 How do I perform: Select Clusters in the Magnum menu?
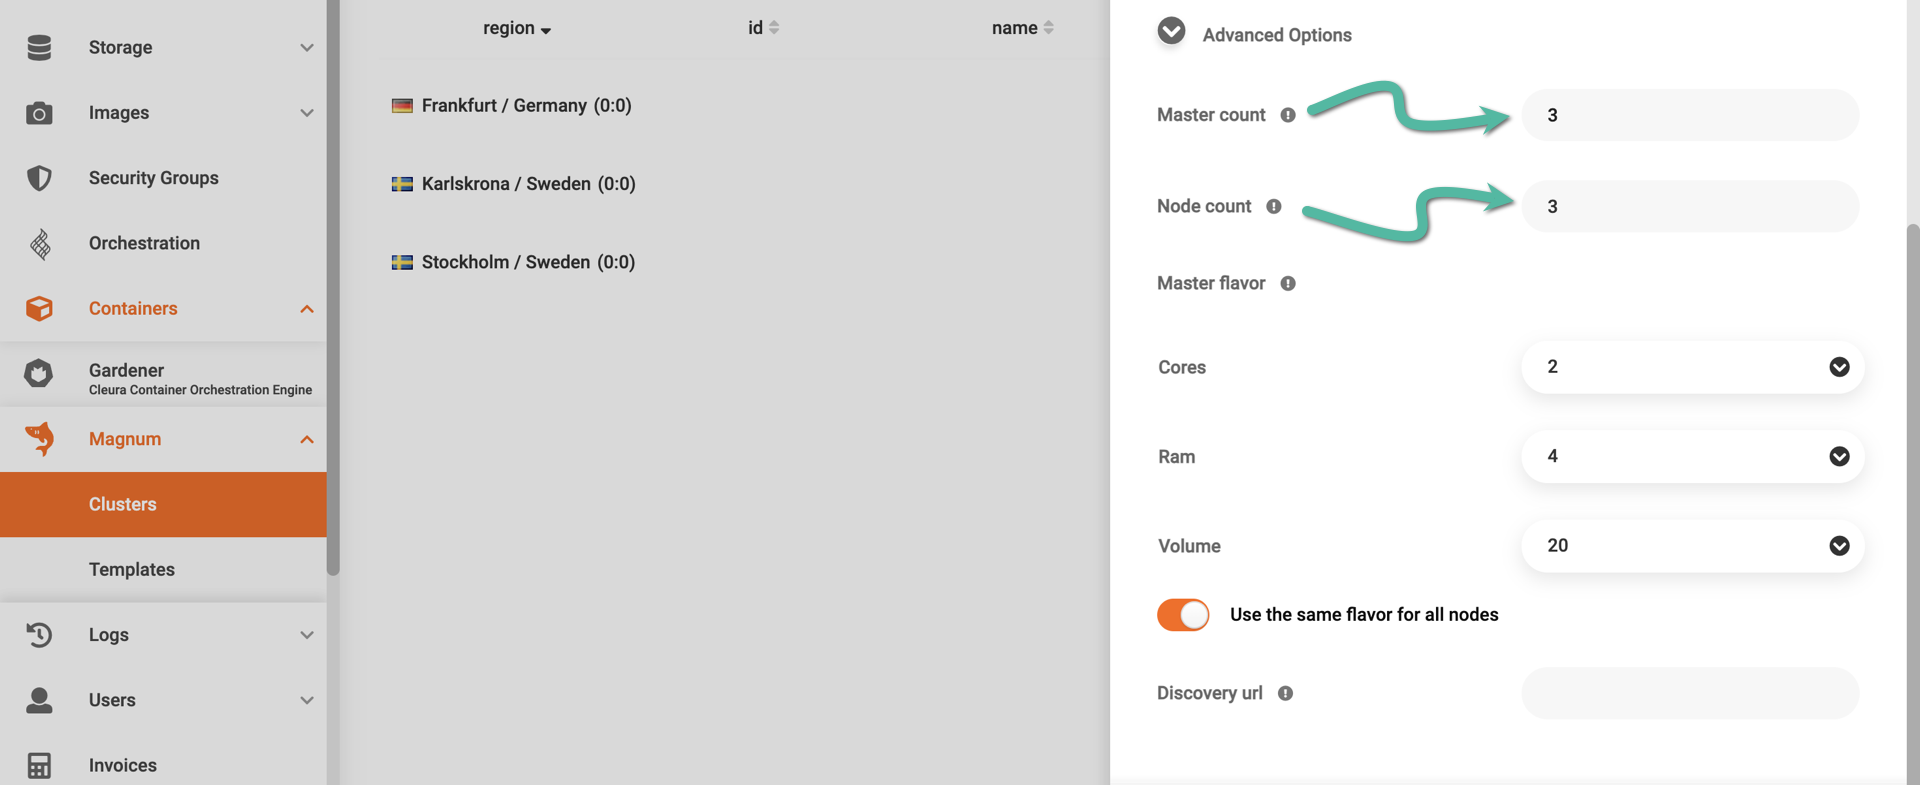coord(123,504)
